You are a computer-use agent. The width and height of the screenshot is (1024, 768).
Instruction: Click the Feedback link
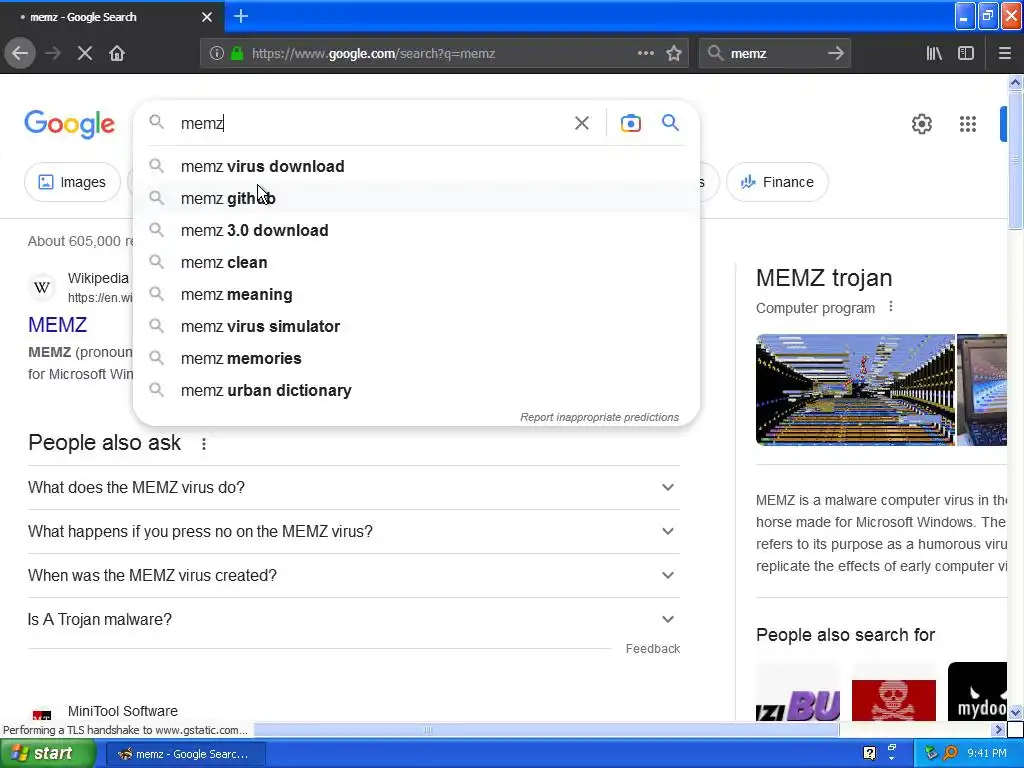tap(652, 648)
